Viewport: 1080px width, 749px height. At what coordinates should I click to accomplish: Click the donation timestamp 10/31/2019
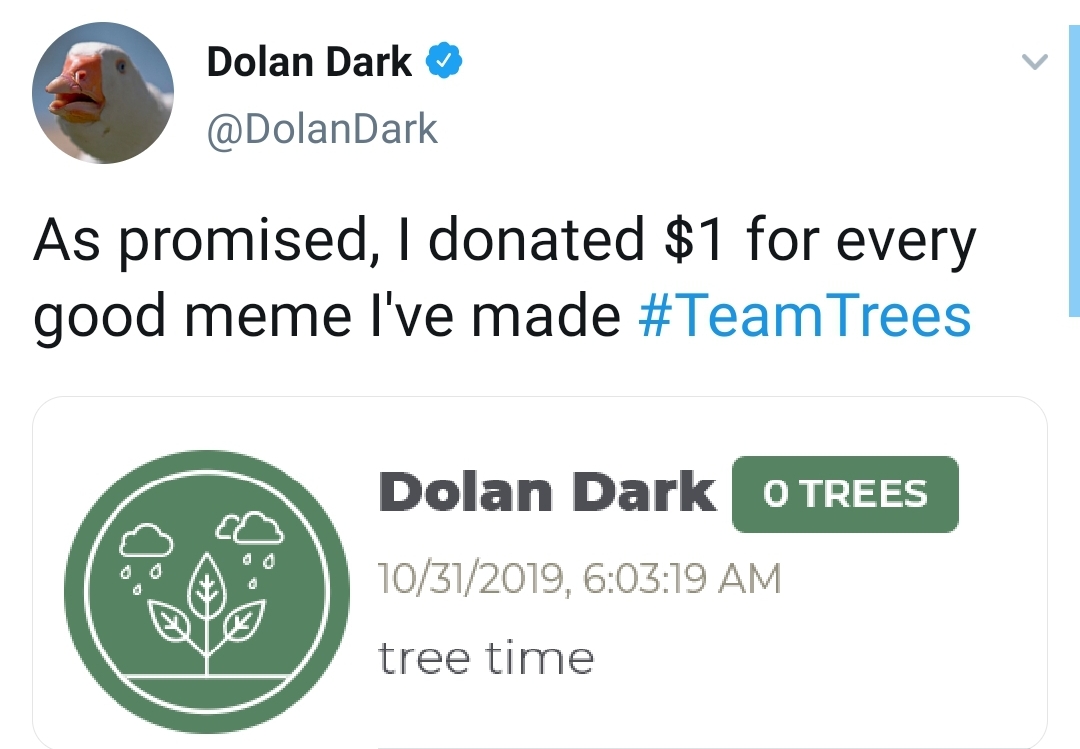point(580,577)
